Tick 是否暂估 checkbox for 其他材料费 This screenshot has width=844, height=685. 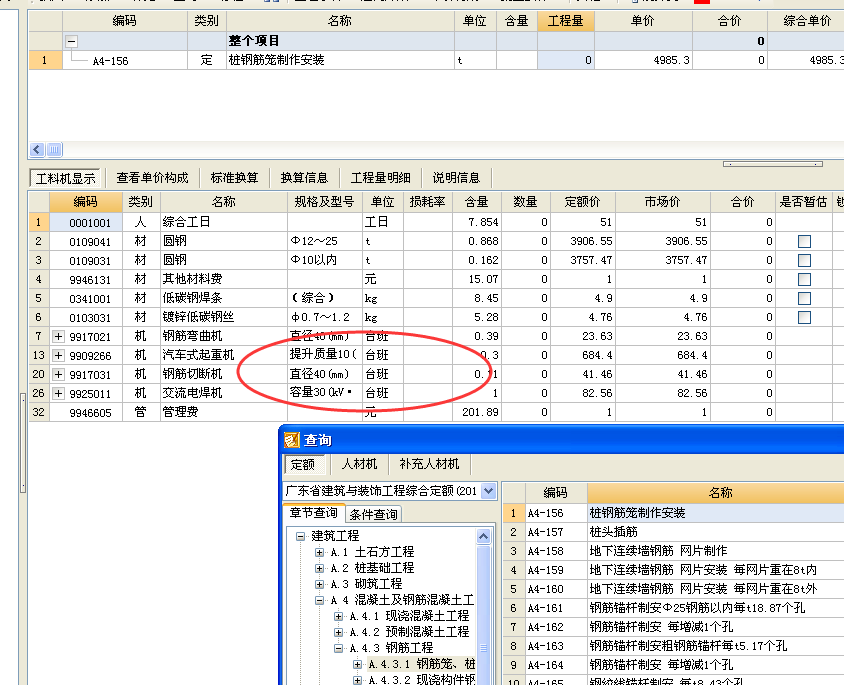click(804, 279)
